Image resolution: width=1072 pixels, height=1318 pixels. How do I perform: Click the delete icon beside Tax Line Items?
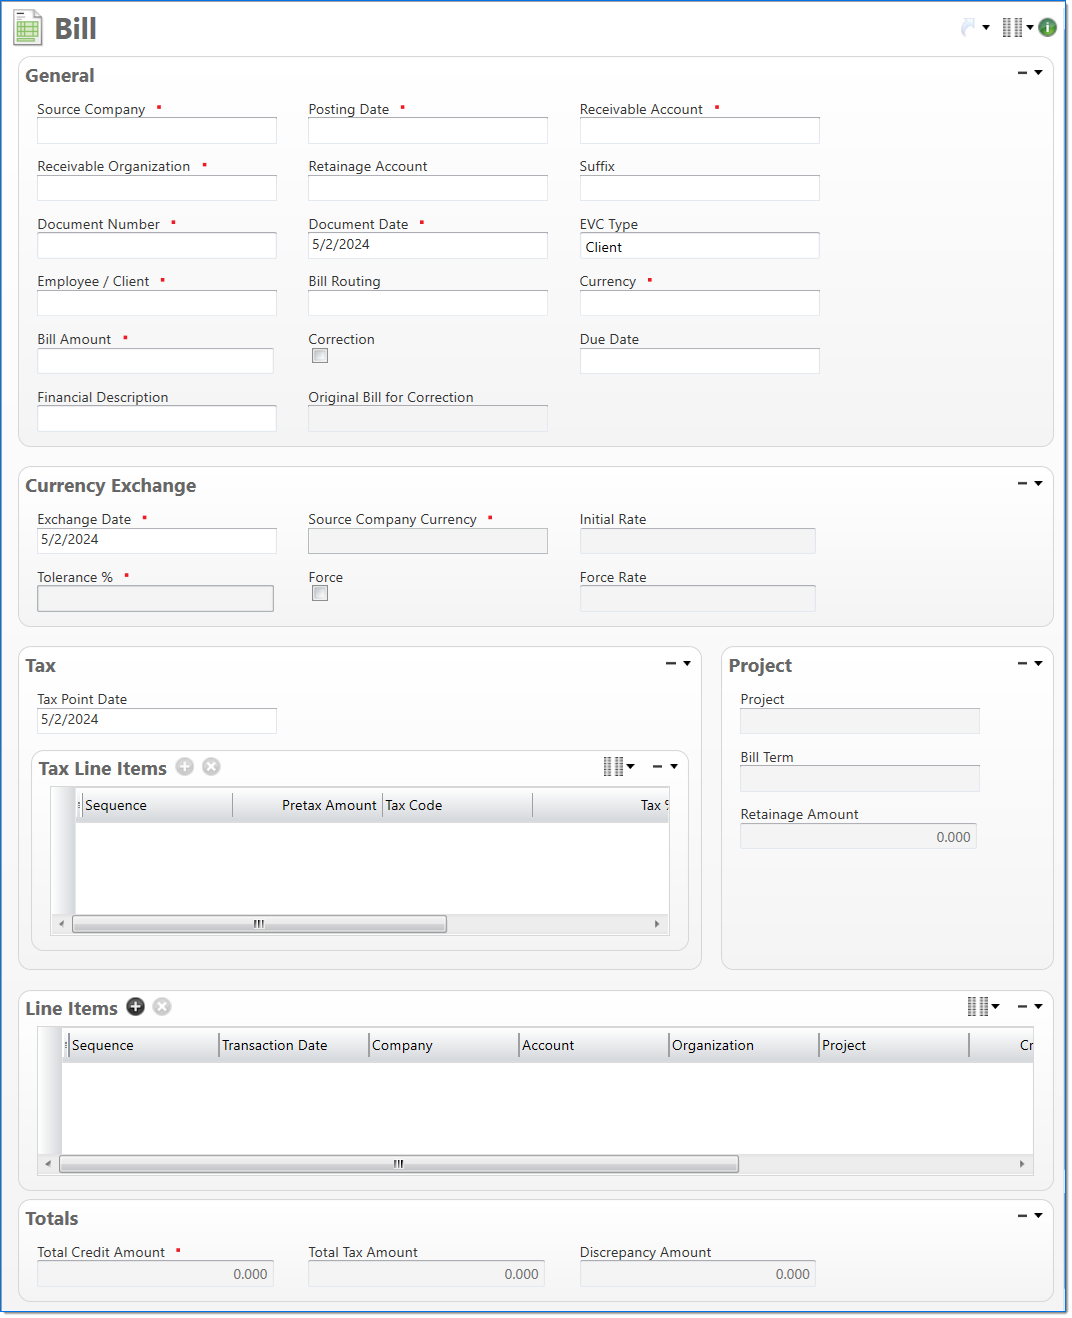211,767
